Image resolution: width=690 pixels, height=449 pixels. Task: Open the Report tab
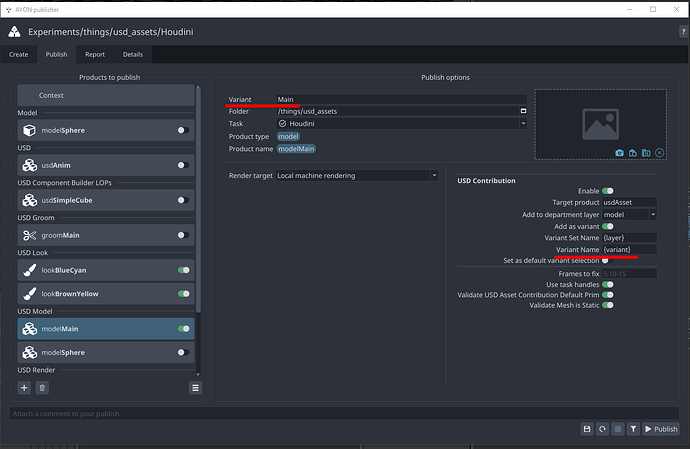coord(95,55)
